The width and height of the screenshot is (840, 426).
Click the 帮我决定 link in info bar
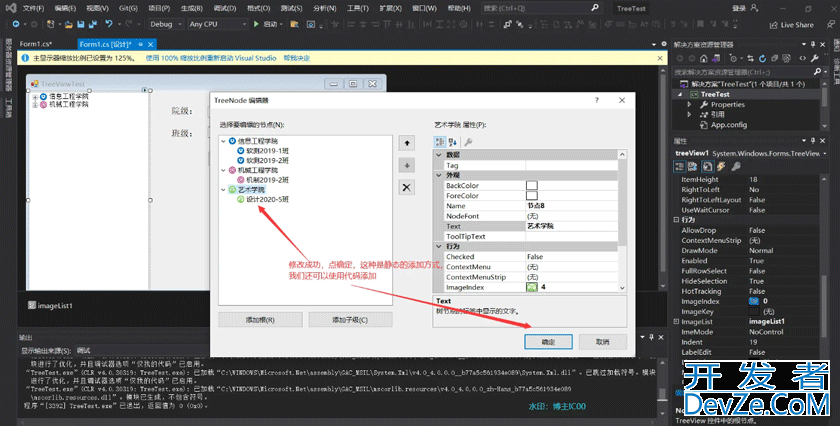[297, 58]
